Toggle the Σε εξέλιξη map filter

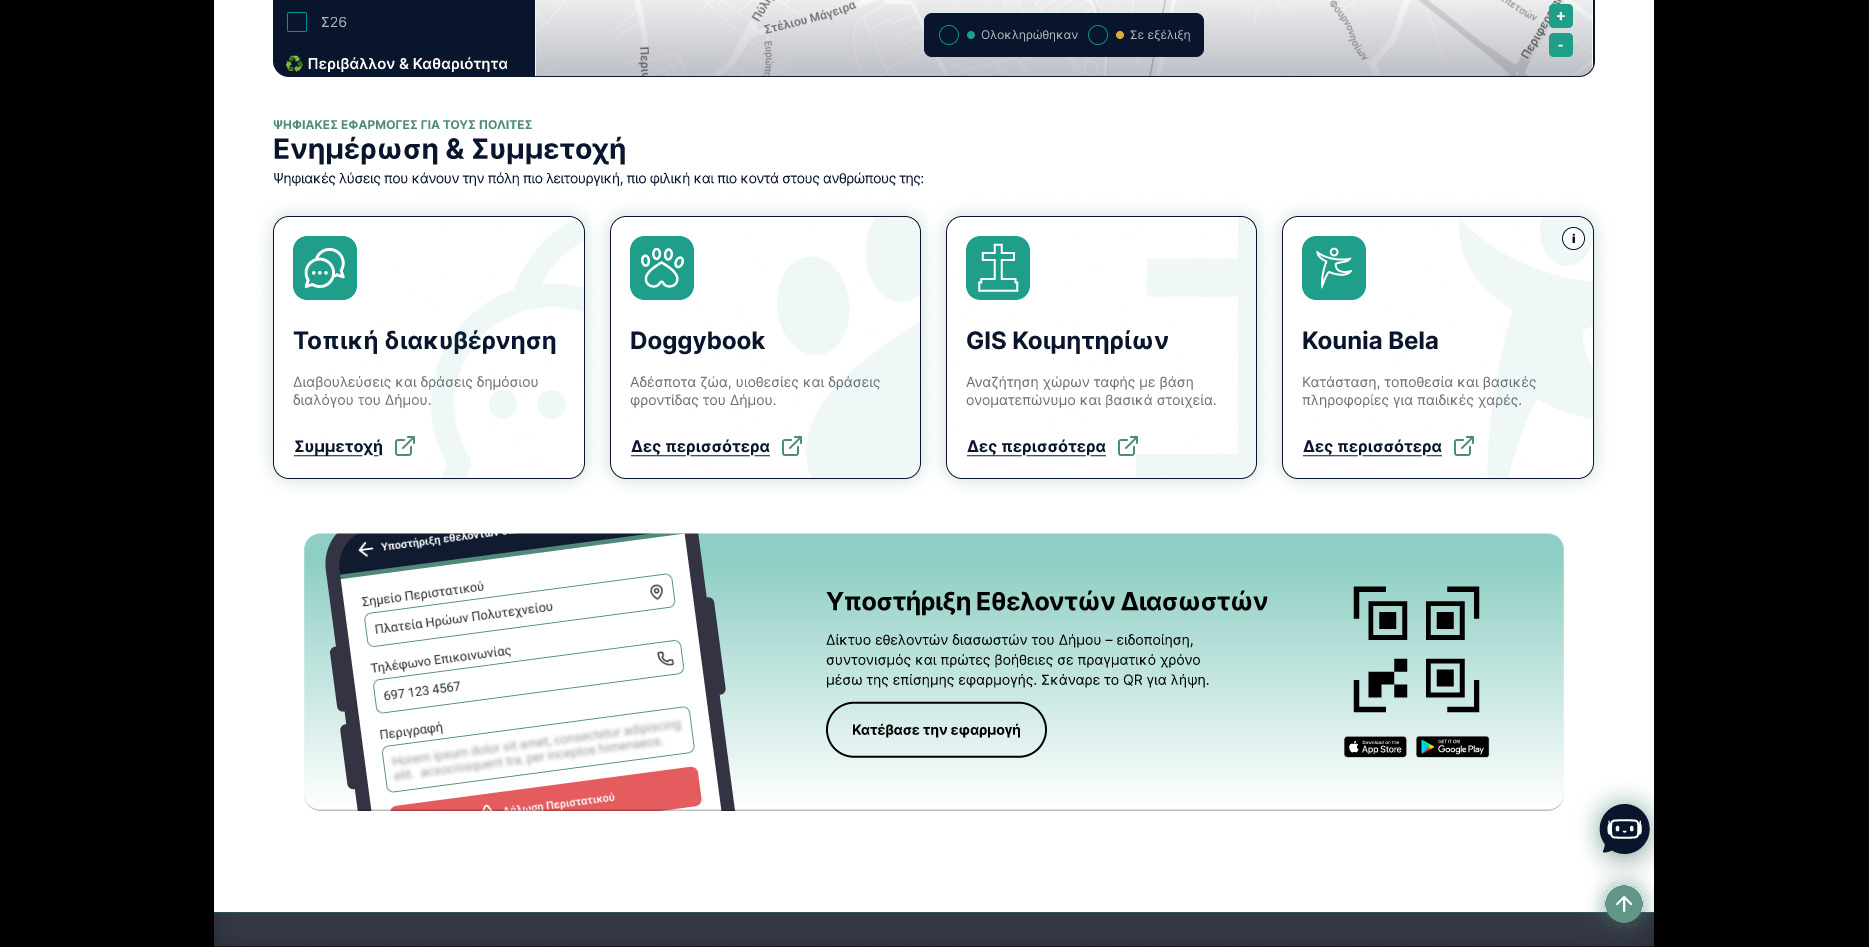pyautogui.click(x=1098, y=35)
